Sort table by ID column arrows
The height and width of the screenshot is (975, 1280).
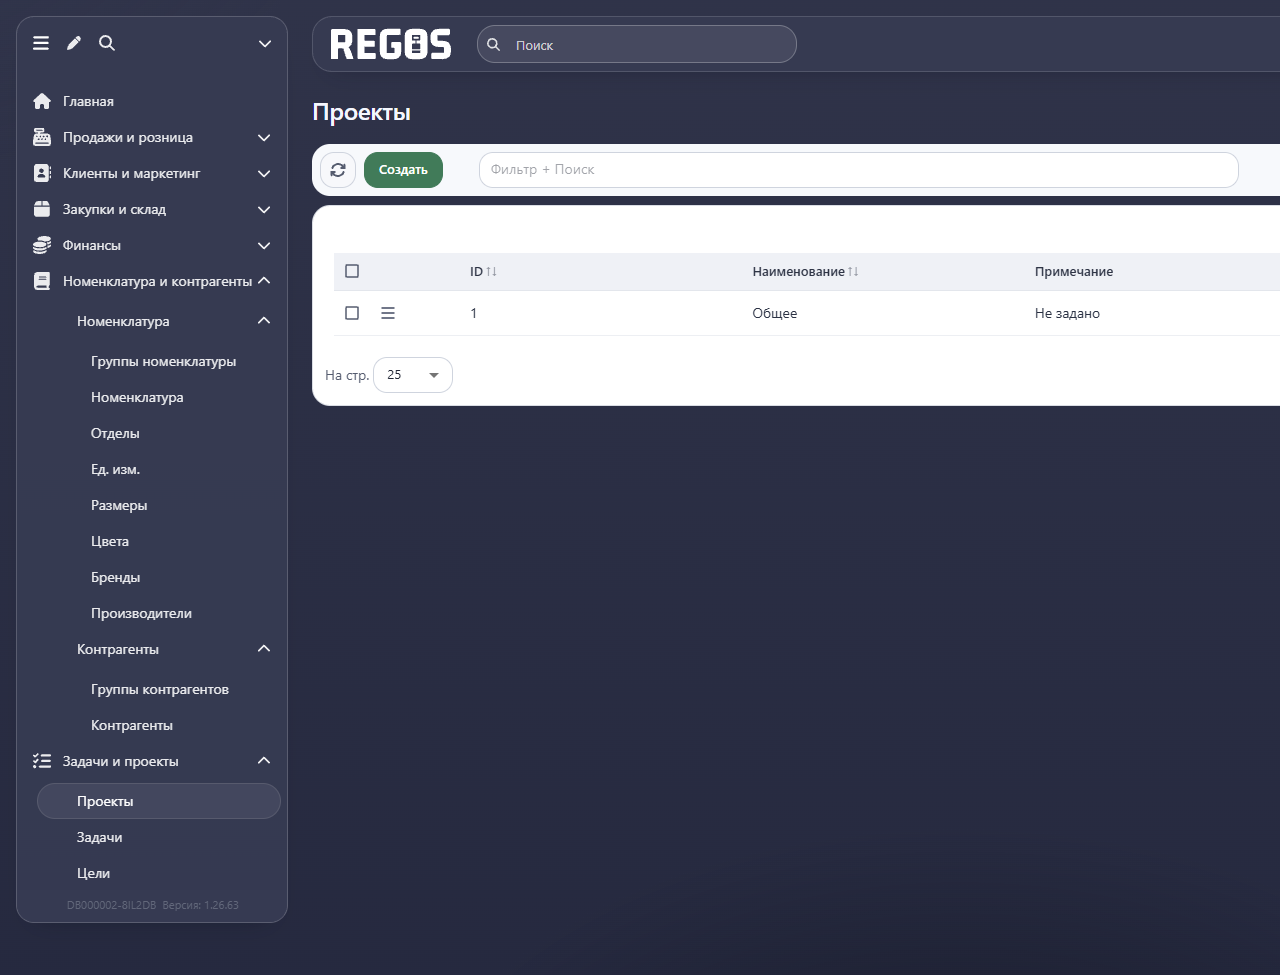(x=491, y=272)
